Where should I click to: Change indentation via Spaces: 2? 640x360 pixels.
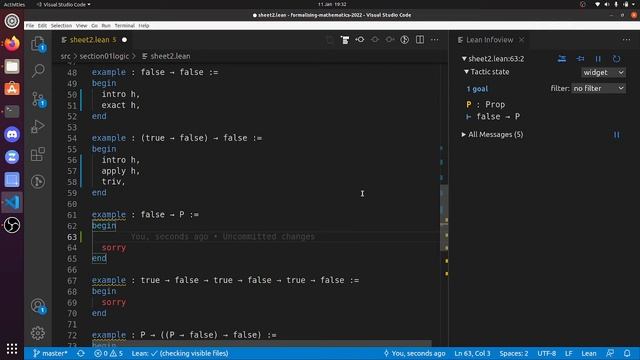coord(513,353)
